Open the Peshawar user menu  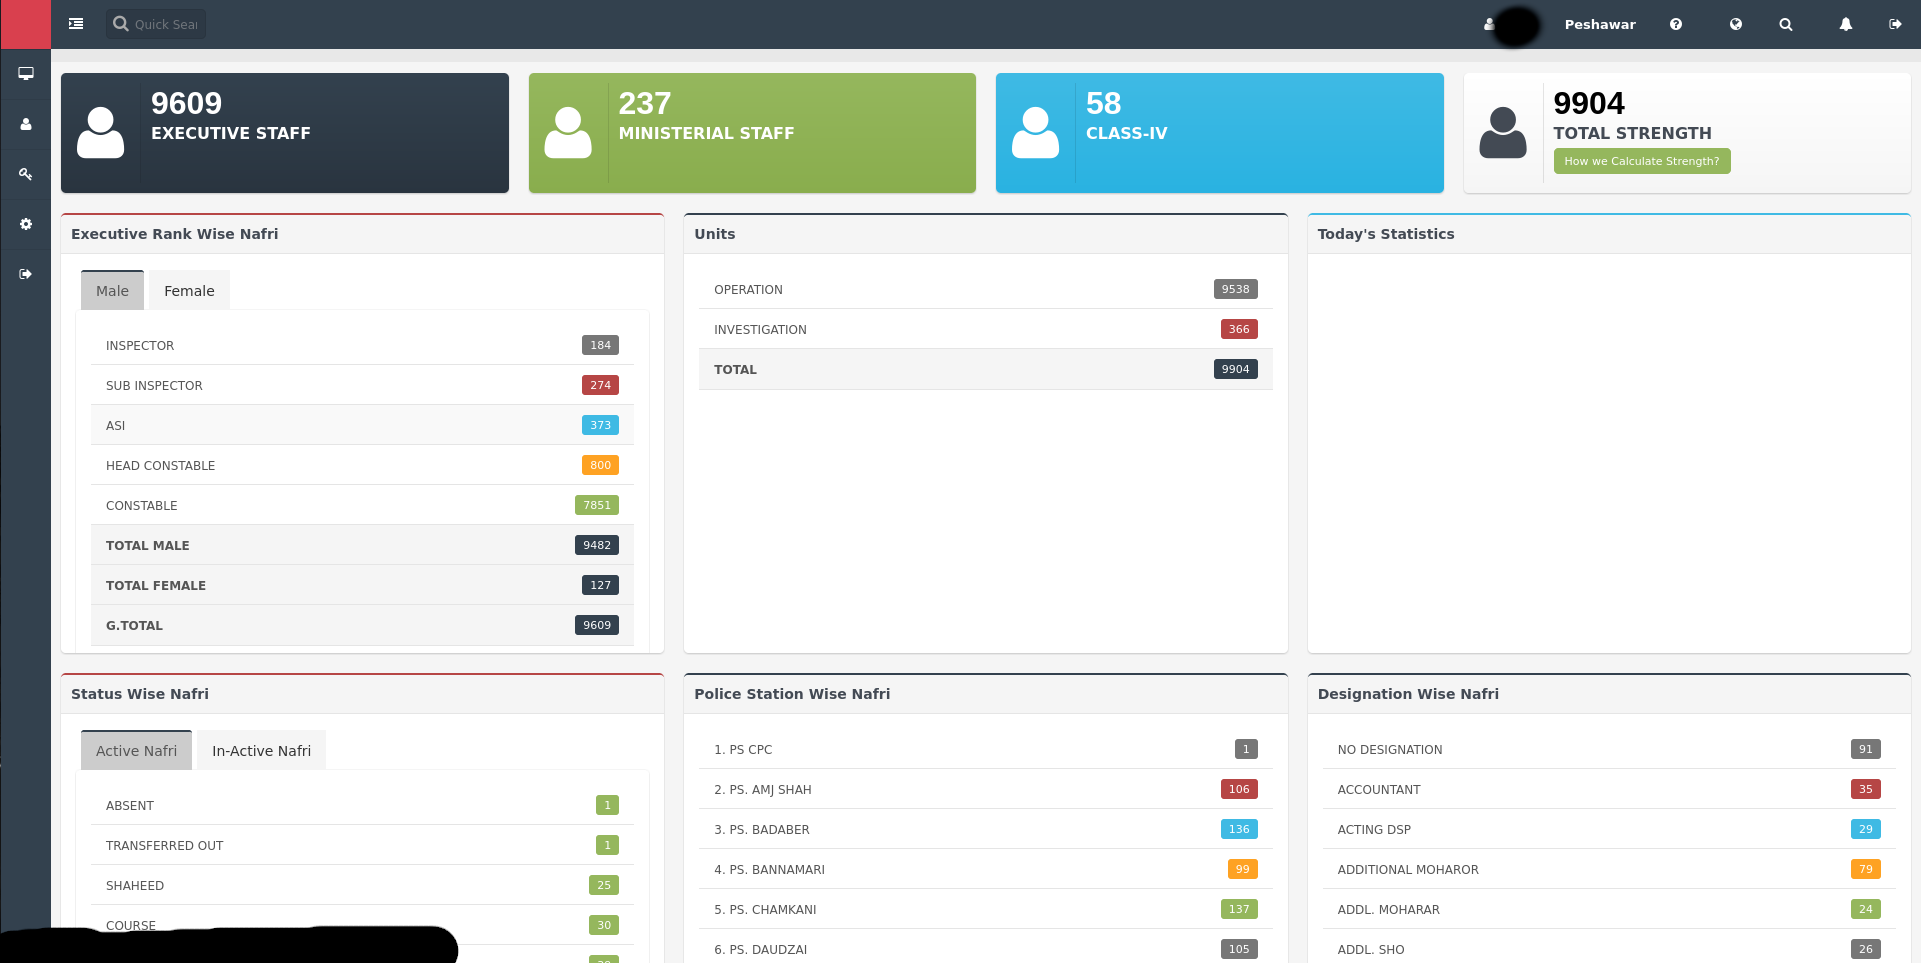point(1600,24)
